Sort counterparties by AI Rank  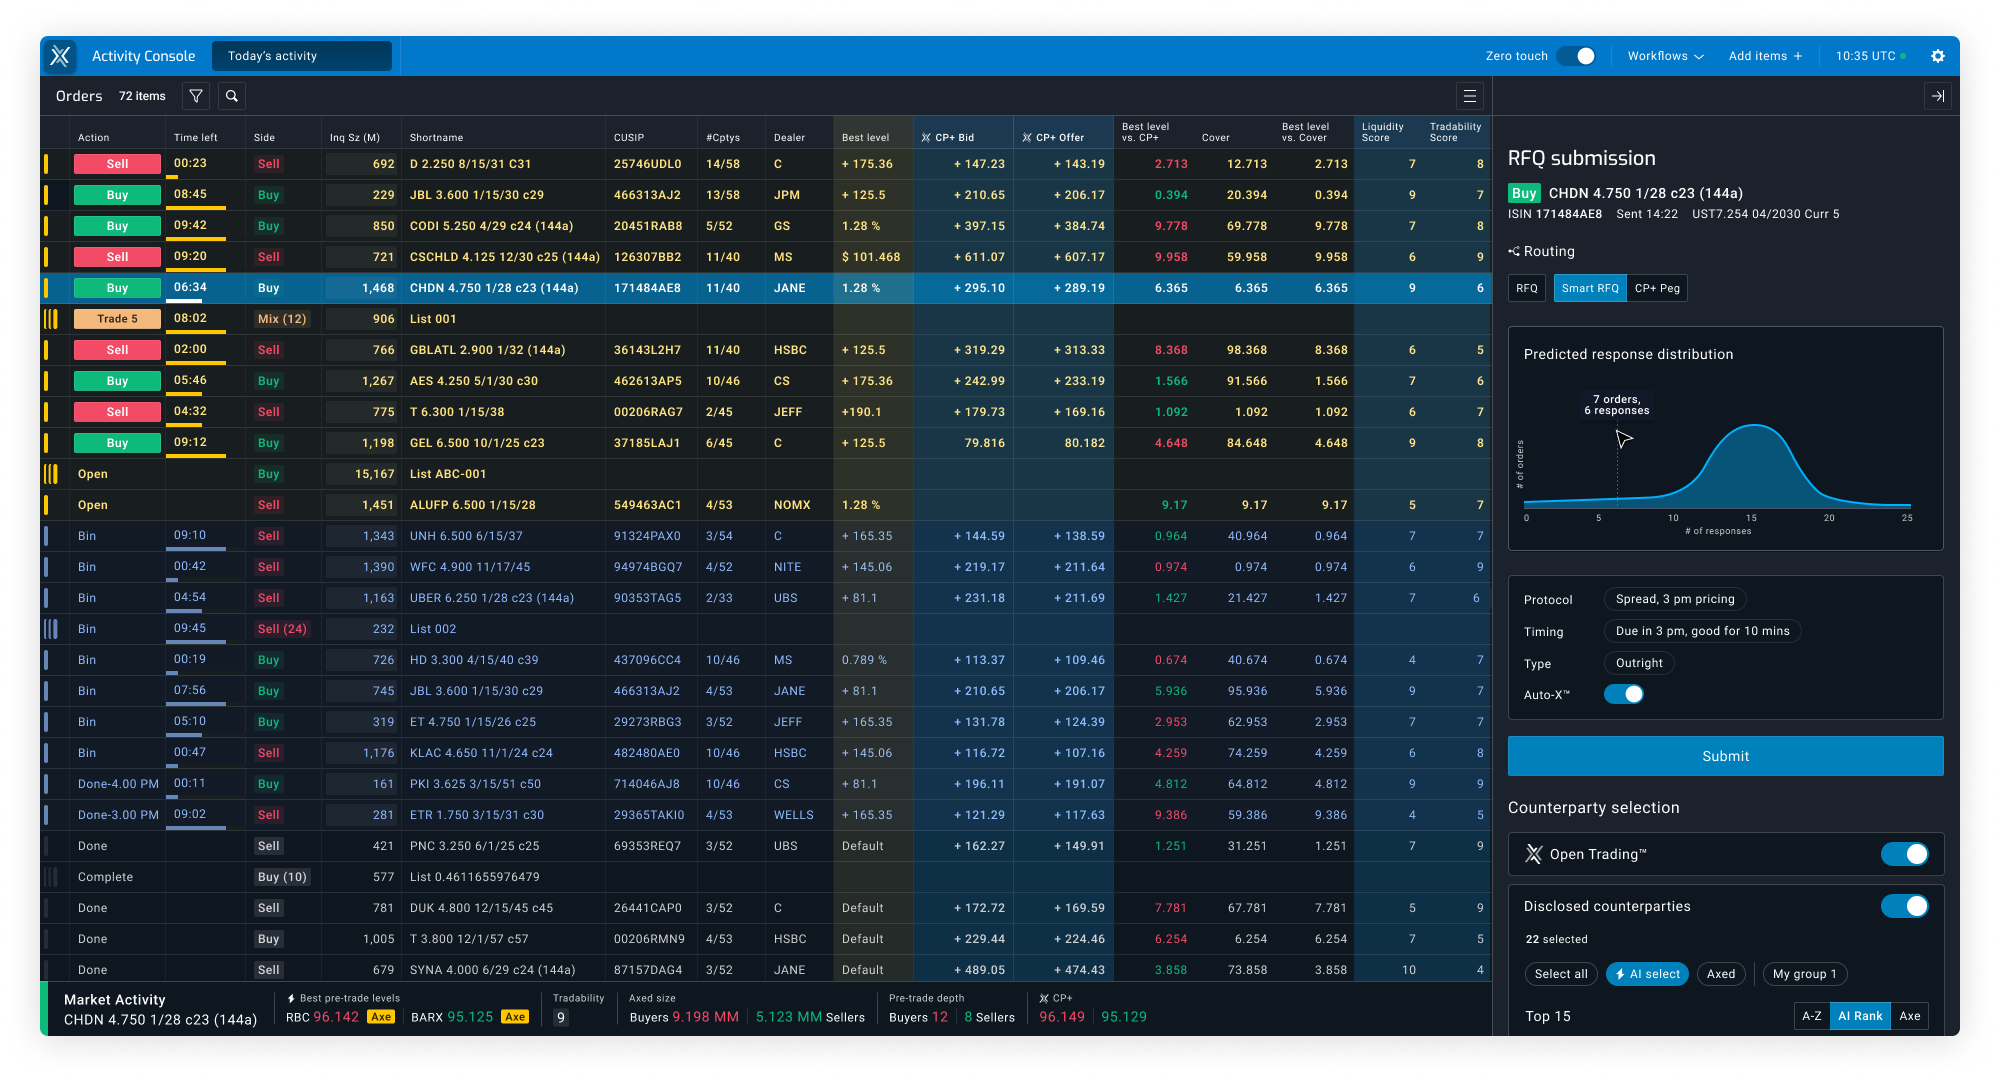1860,1016
